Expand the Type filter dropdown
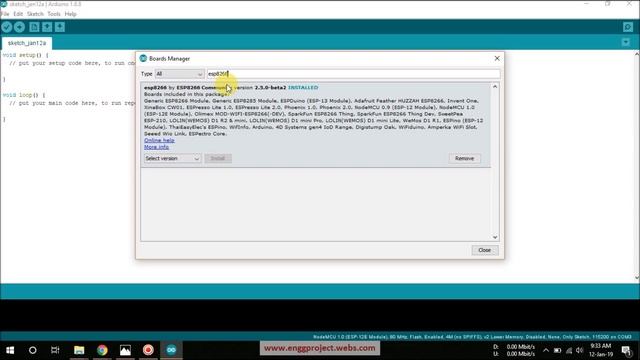The image size is (640, 360). coord(179,74)
